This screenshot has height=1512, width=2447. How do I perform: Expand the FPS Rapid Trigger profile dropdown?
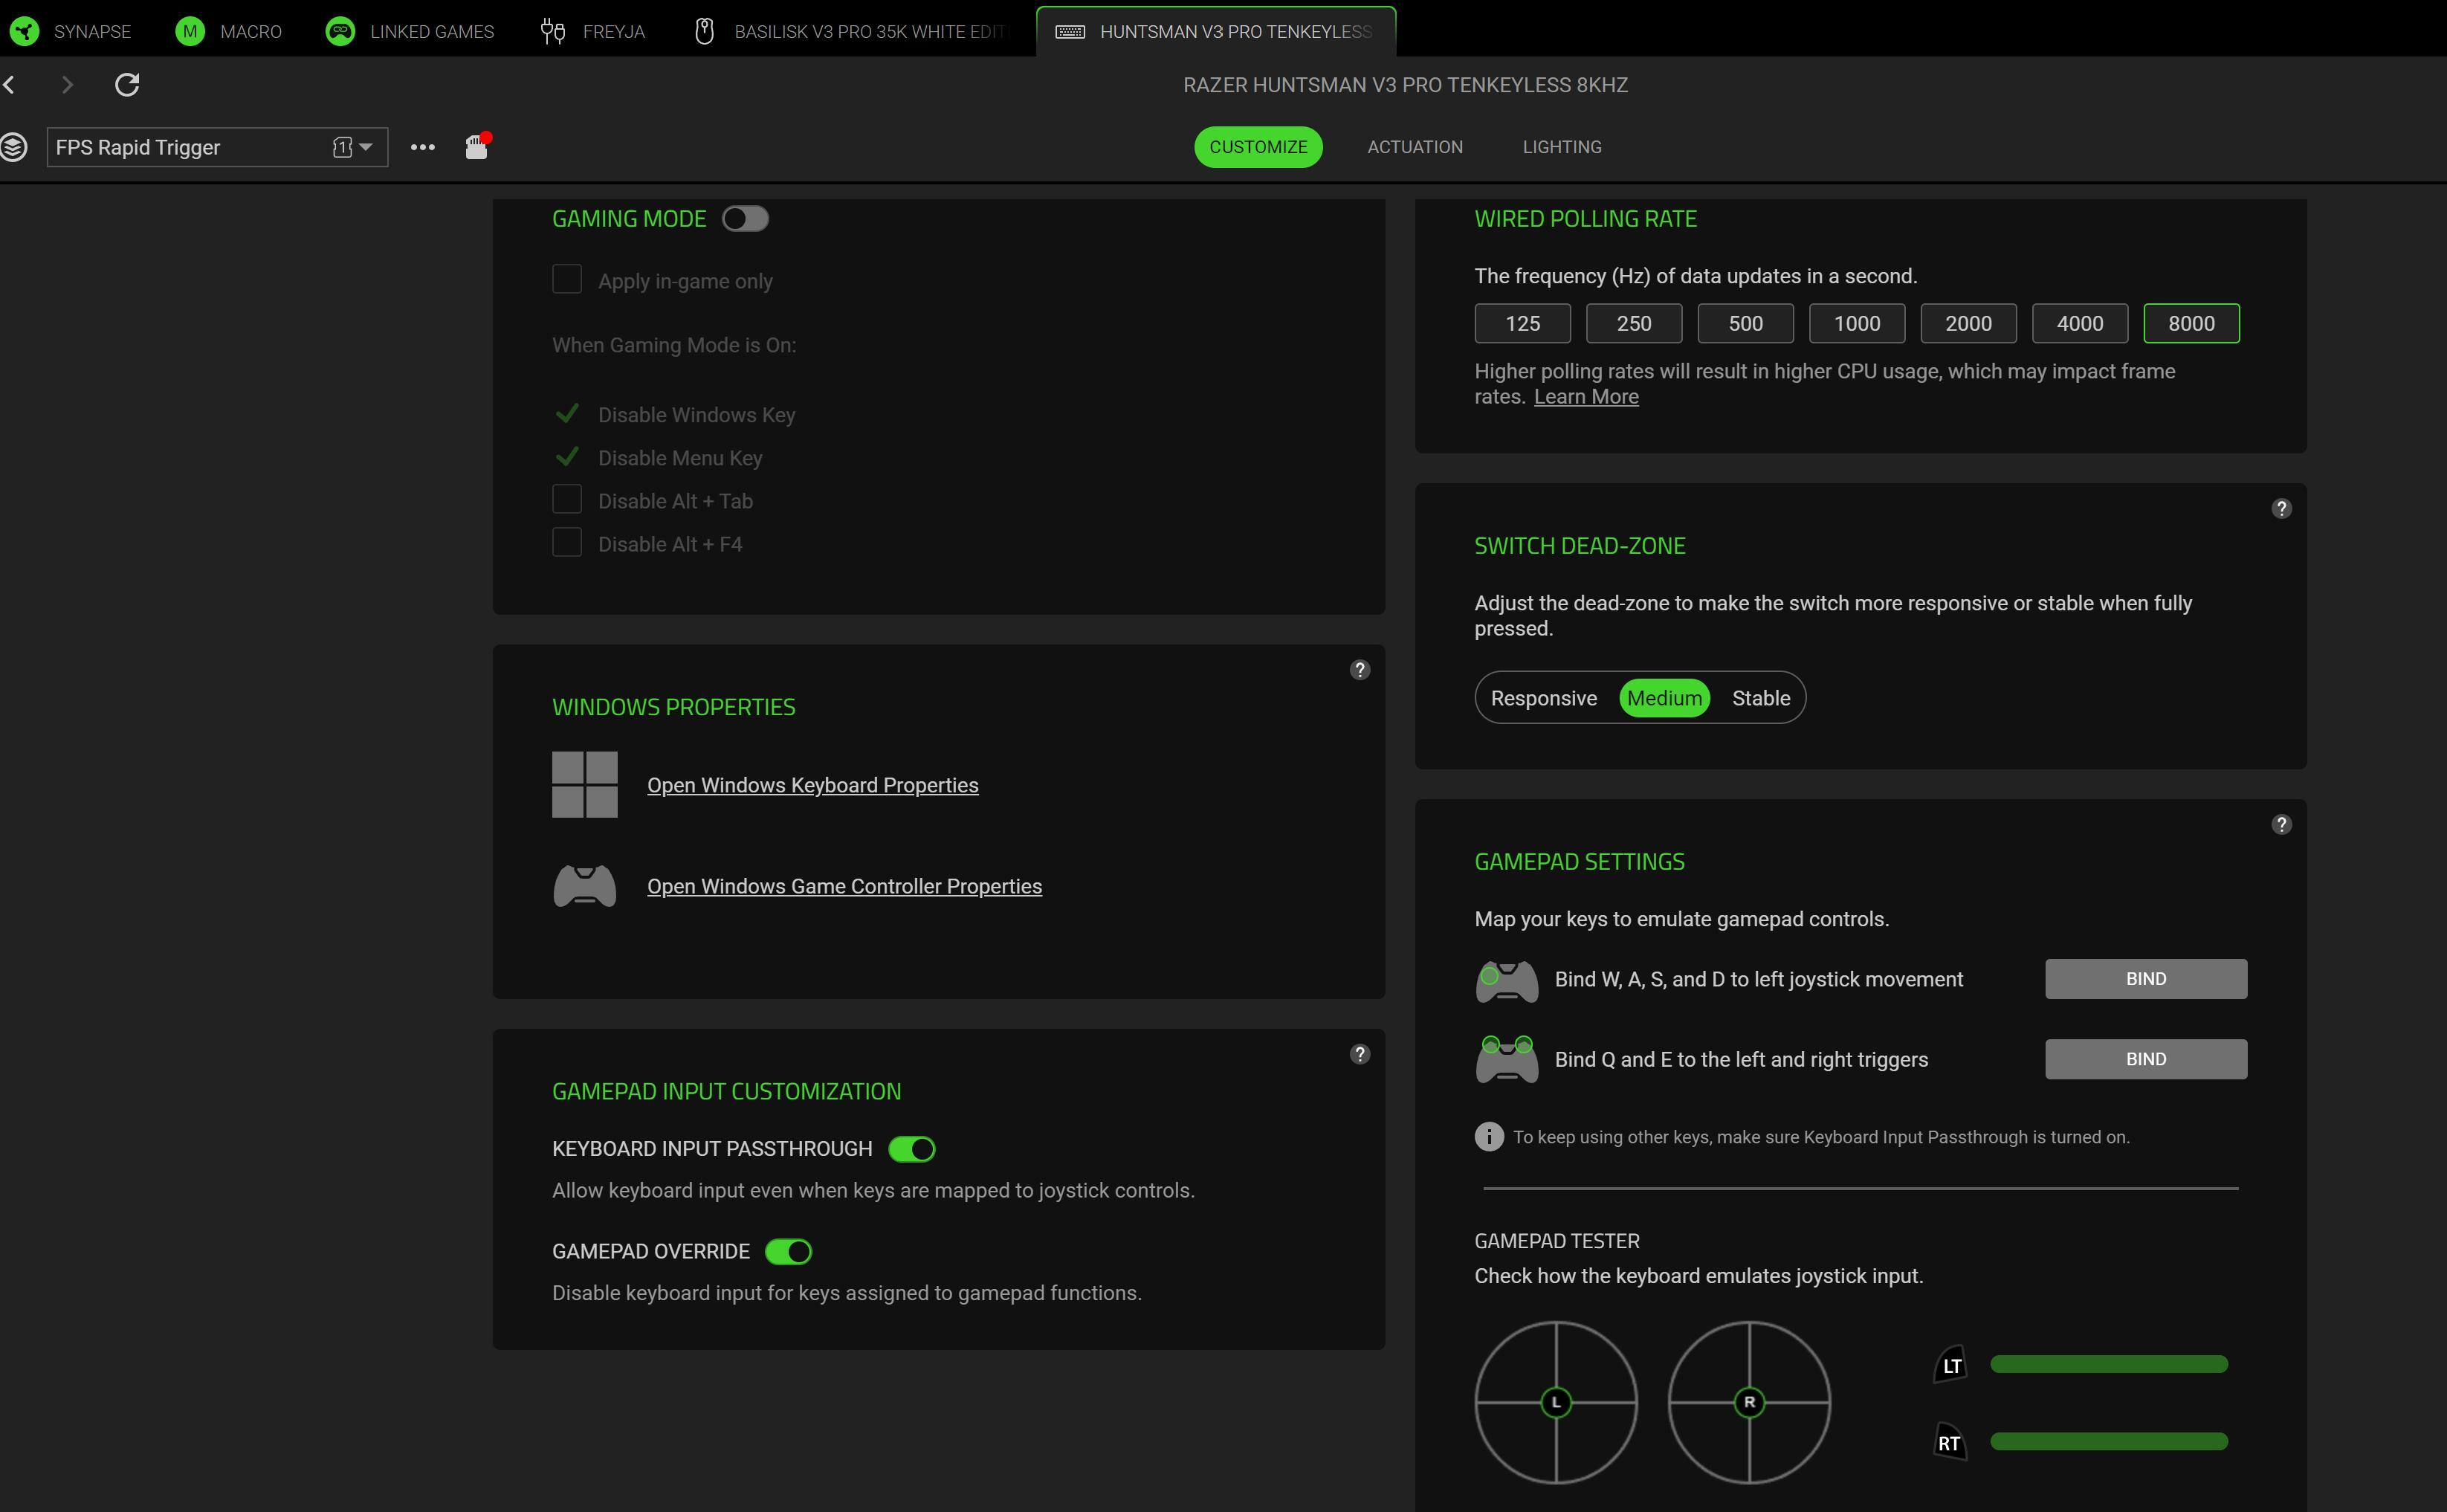[365, 147]
